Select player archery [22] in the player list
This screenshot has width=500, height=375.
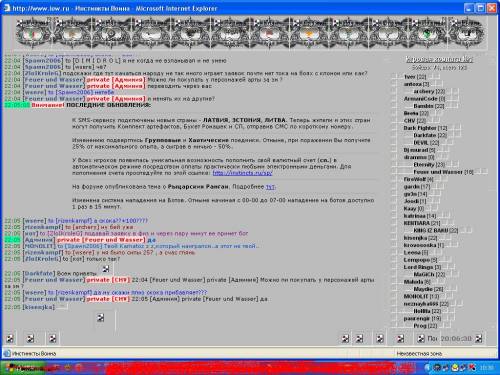point(429,91)
